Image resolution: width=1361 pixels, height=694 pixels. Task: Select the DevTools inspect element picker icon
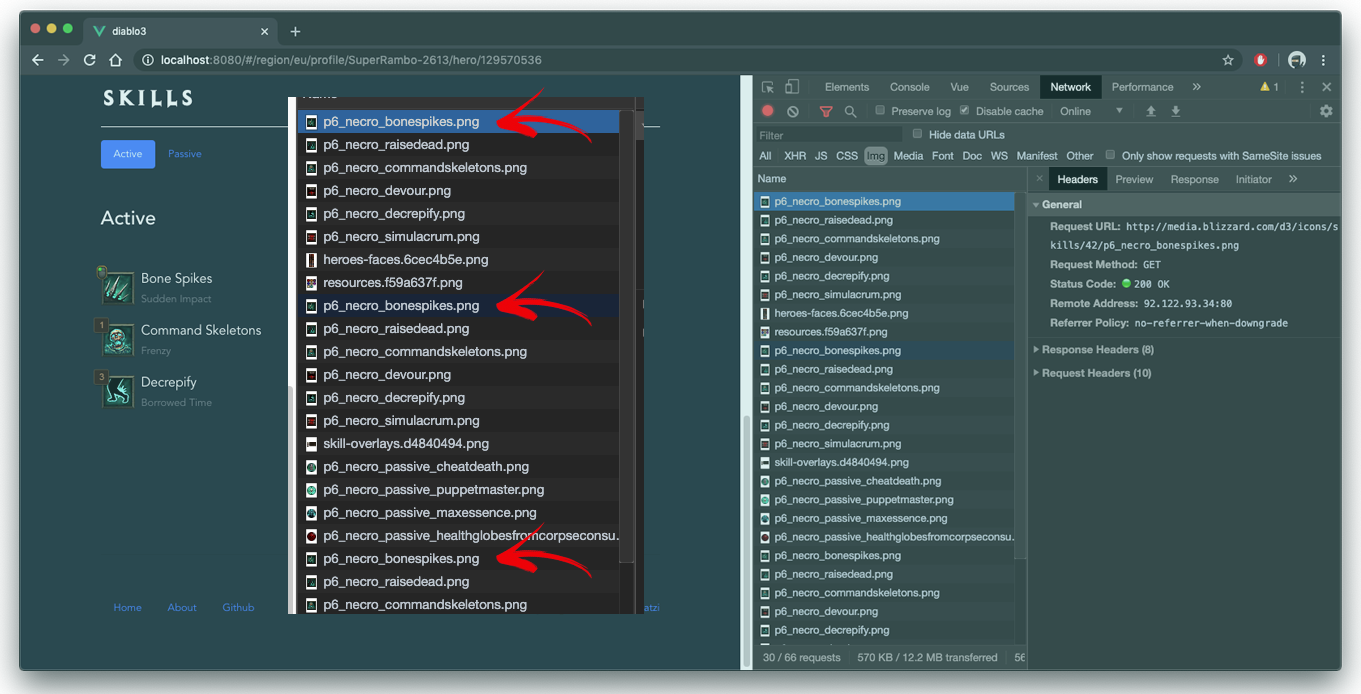768,87
